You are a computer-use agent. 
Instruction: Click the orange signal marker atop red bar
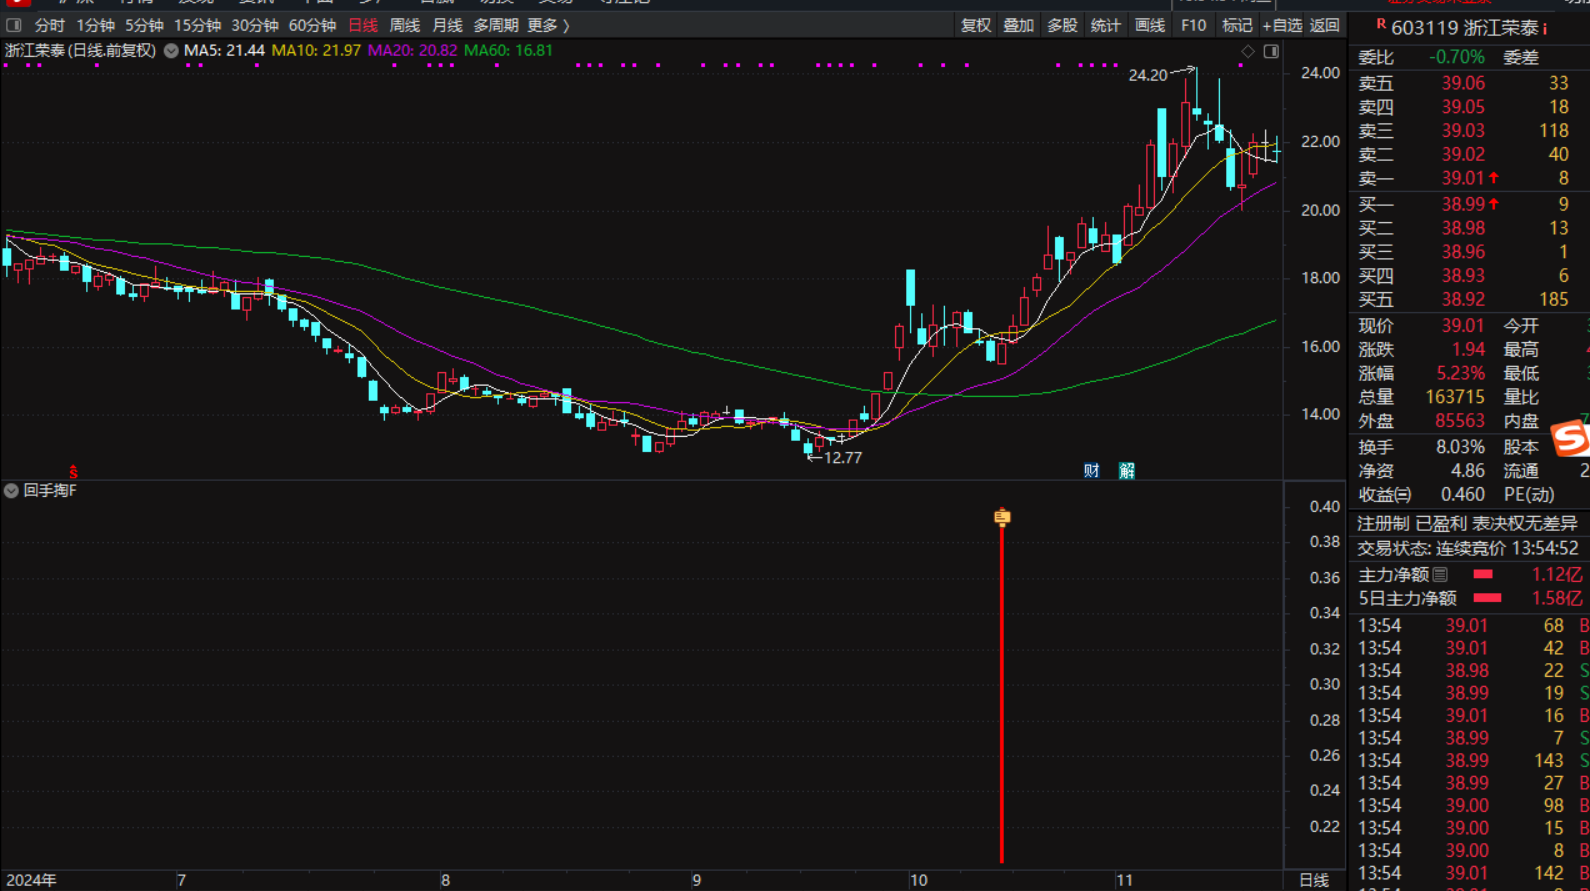click(1002, 517)
